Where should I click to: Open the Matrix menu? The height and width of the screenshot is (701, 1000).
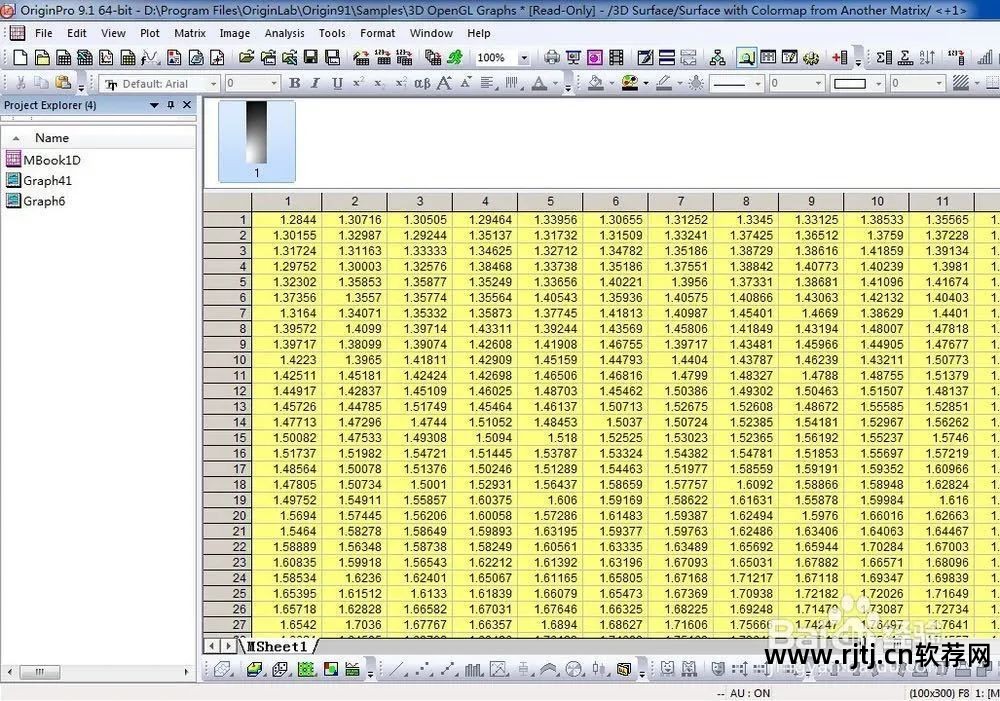[190, 33]
